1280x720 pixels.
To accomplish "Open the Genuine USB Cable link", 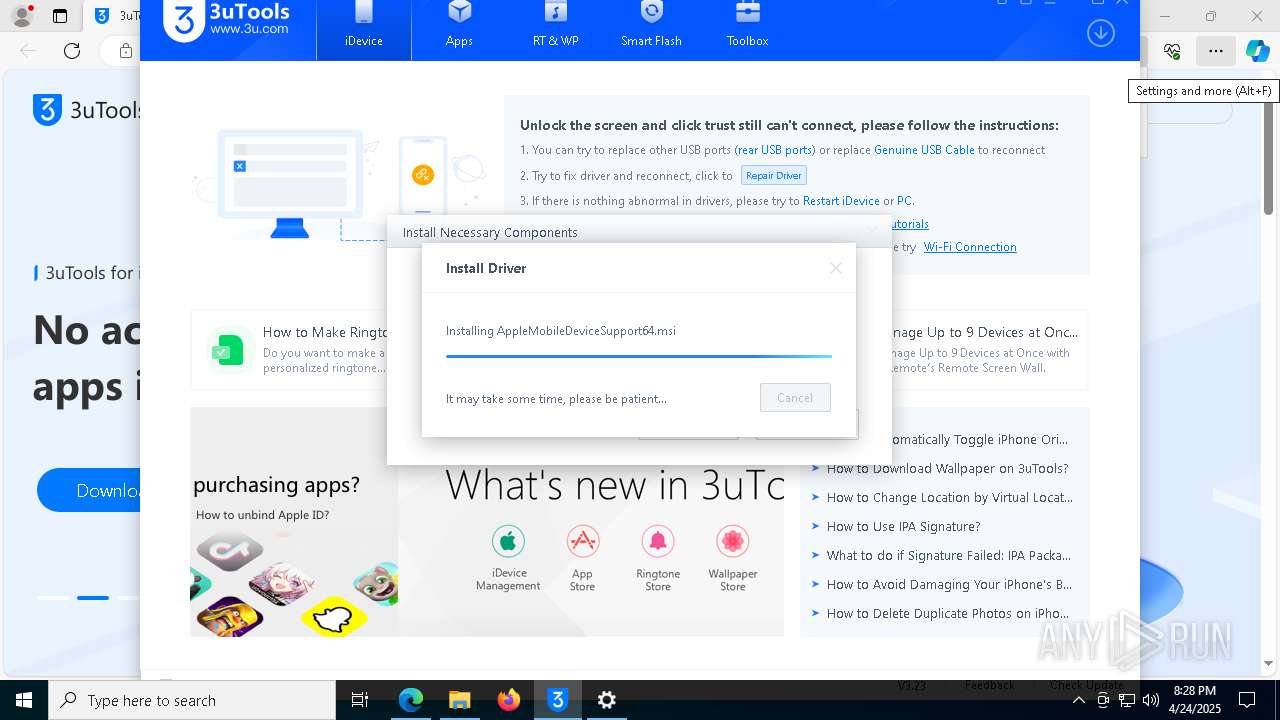I will point(924,150).
